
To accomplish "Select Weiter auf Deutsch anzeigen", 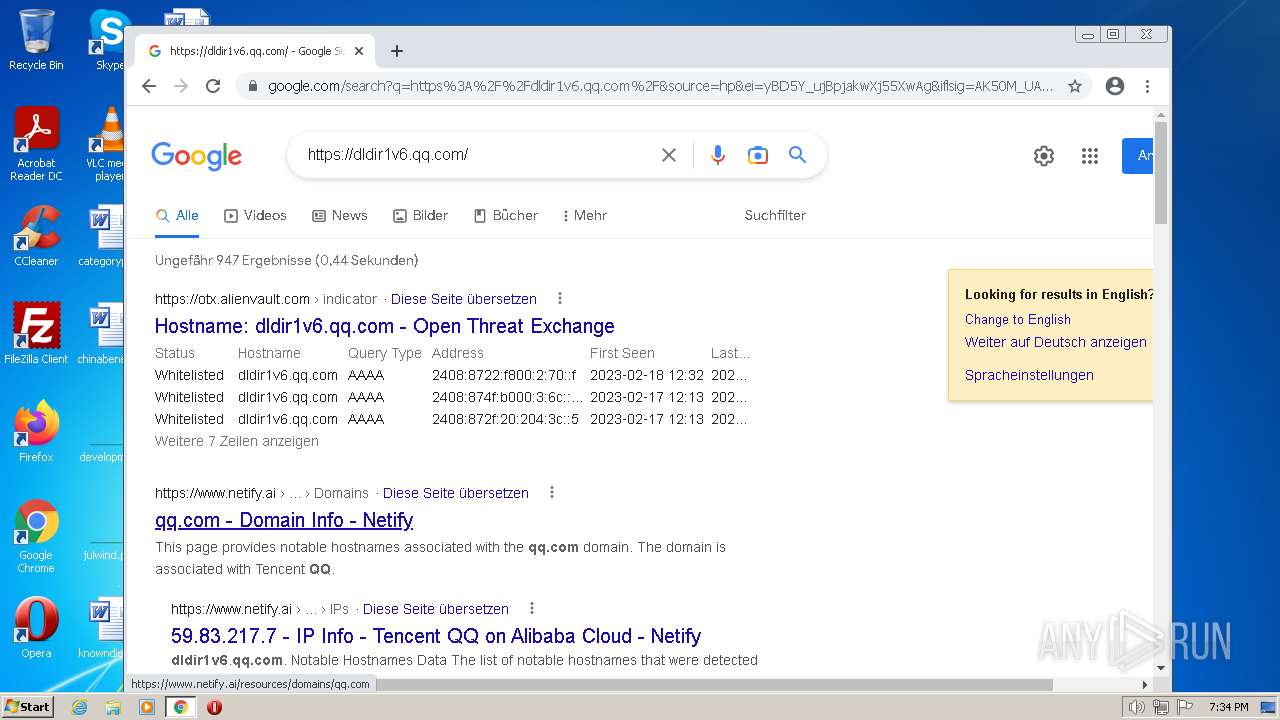I will click(1056, 342).
